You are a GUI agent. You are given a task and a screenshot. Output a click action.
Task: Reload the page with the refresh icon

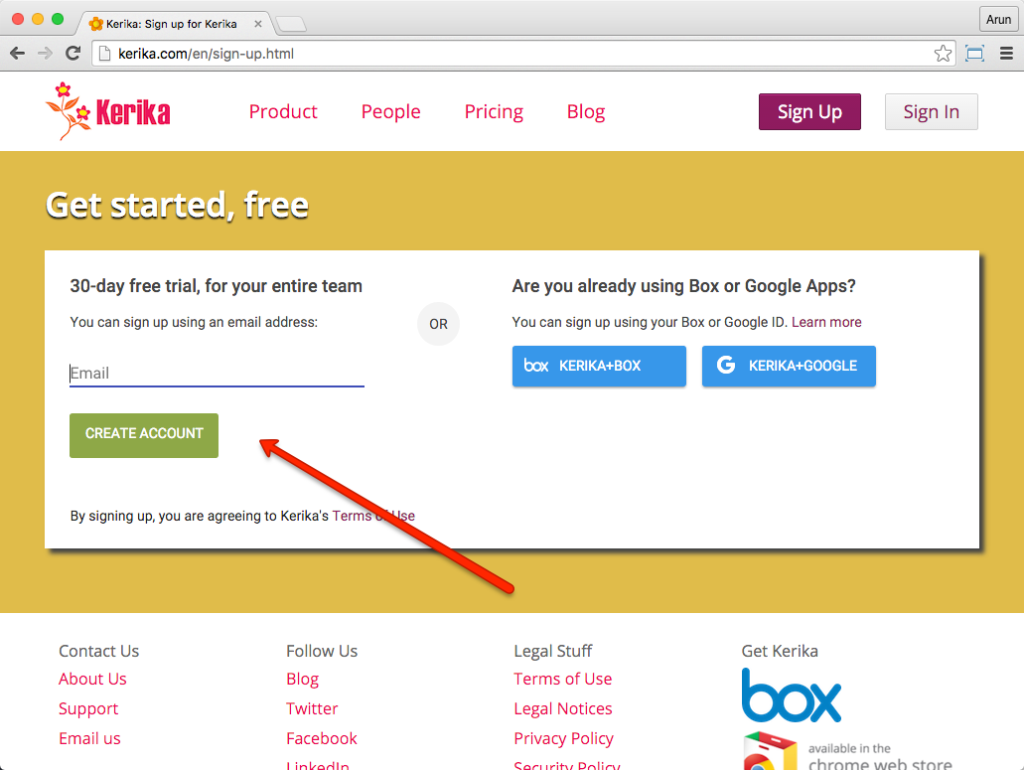coord(73,54)
